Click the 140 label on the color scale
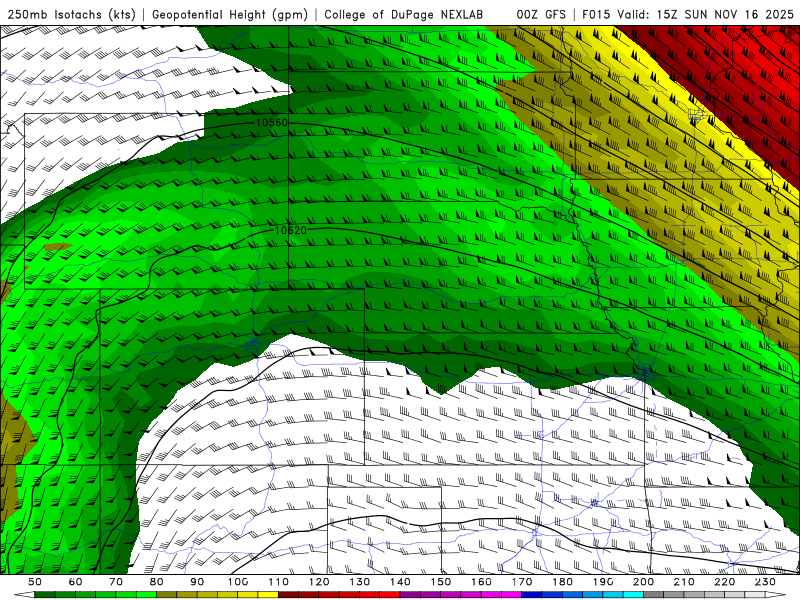The height and width of the screenshot is (600, 800). click(400, 582)
